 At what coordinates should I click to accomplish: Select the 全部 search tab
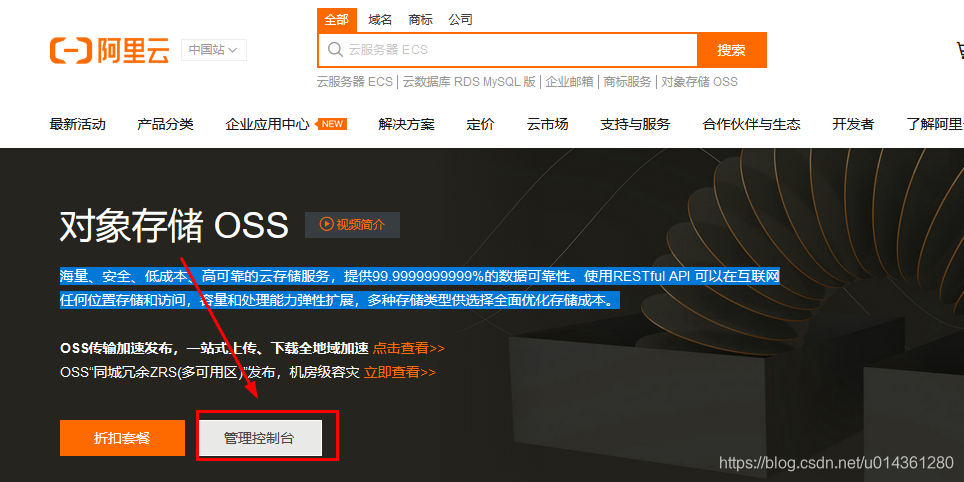(x=337, y=20)
